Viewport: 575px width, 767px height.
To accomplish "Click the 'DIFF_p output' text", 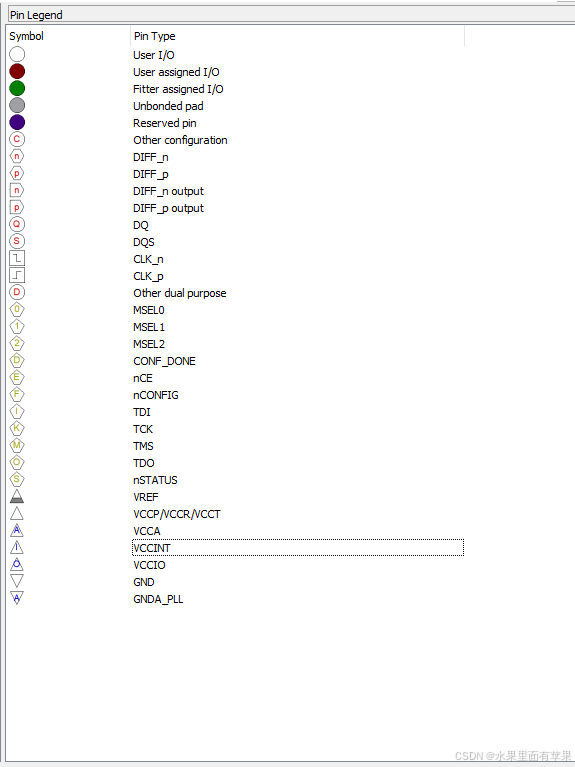I will [168, 208].
